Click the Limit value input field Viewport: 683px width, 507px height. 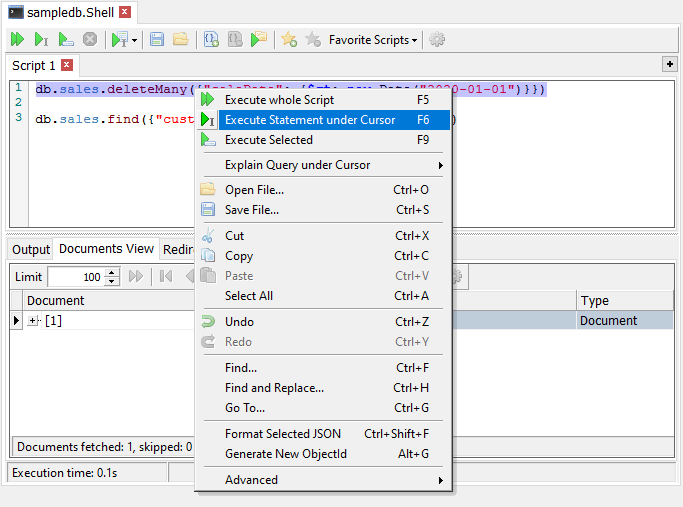tap(75, 277)
